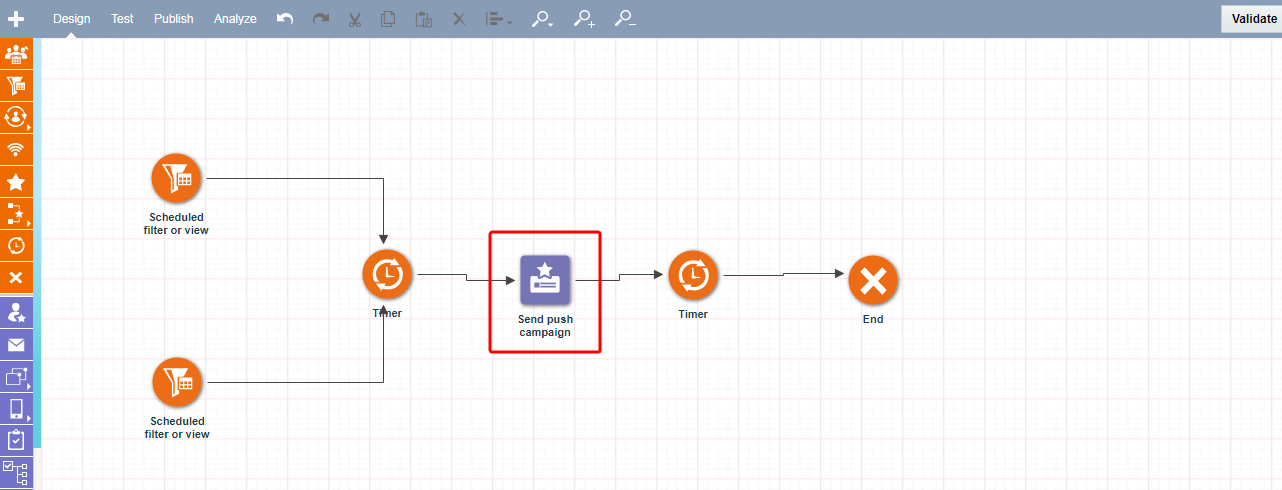Viewport: 1282px width, 490px height.
Task: Select the scheduled filter palette icon
Action: [x=16, y=86]
